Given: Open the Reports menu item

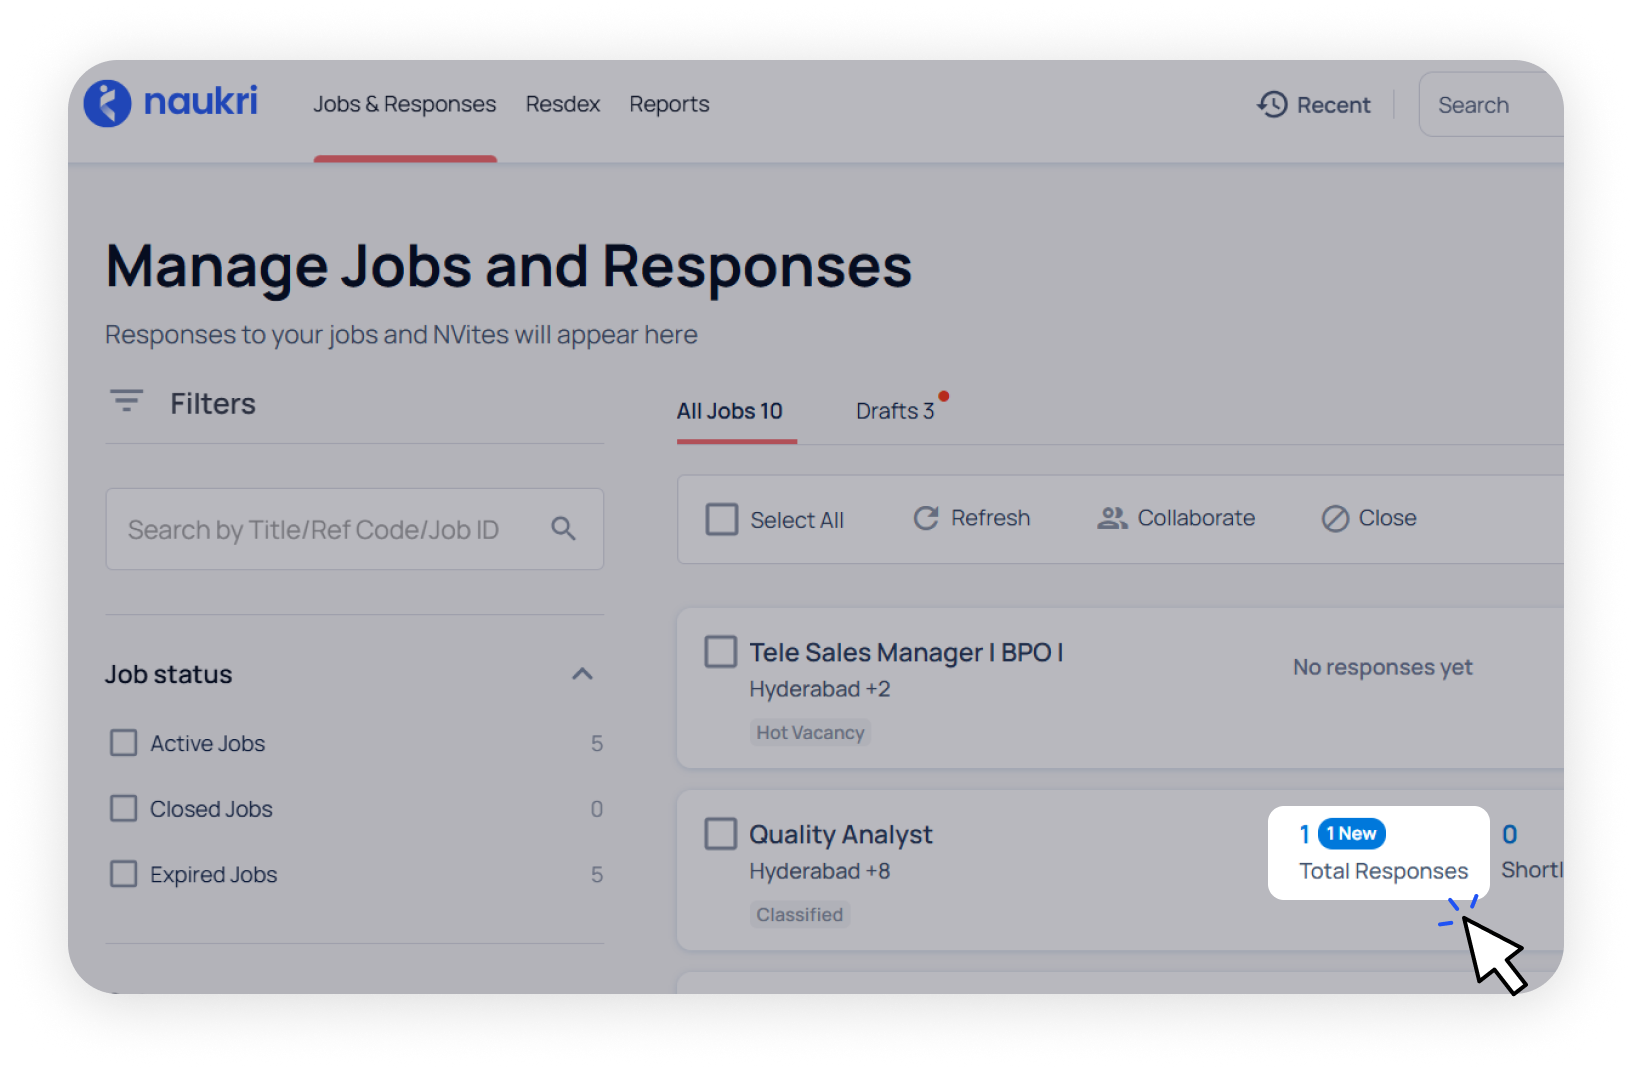Looking at the screenshot, I should pos(669,104).
